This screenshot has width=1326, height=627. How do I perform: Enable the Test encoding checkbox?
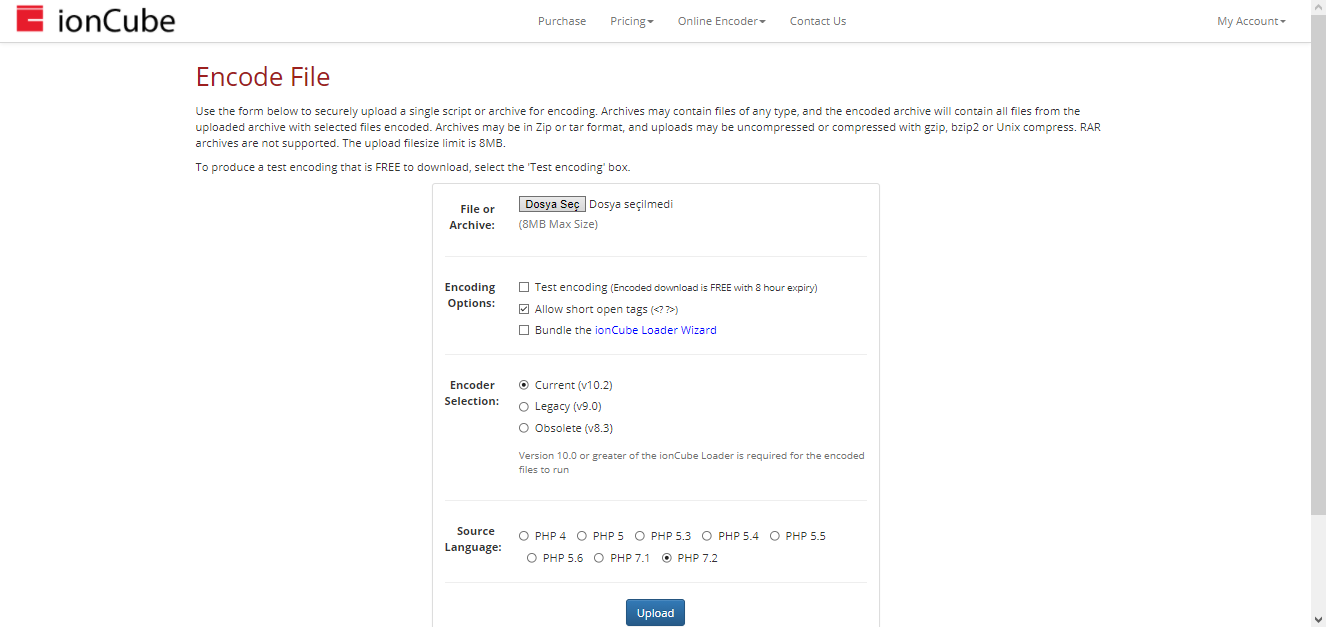point(524,287)
